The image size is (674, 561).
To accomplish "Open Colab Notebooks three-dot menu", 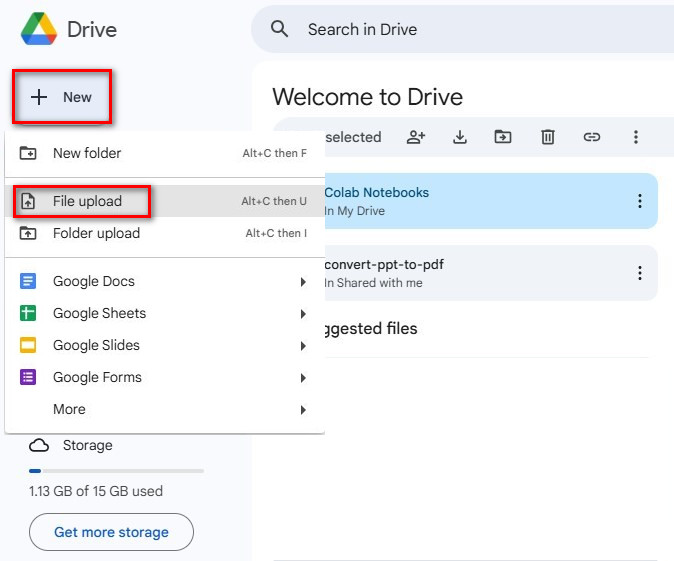I will [x=640, y=201].
